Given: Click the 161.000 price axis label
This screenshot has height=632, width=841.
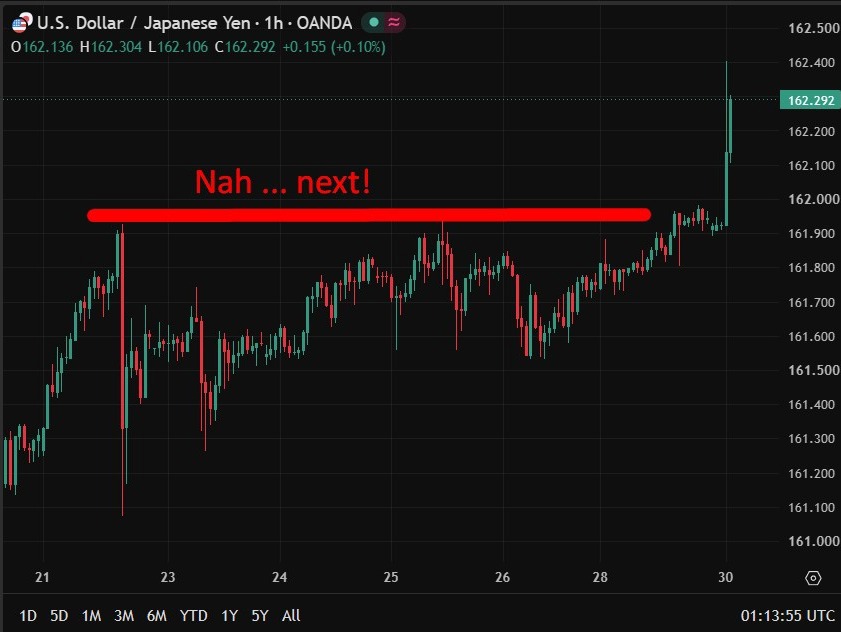Looking at the screenshot, I should click(814, 541).
